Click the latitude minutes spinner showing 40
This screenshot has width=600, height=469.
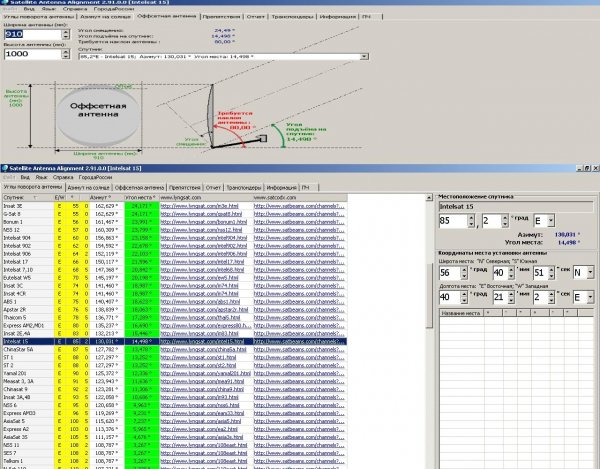[x=504, y=273]
